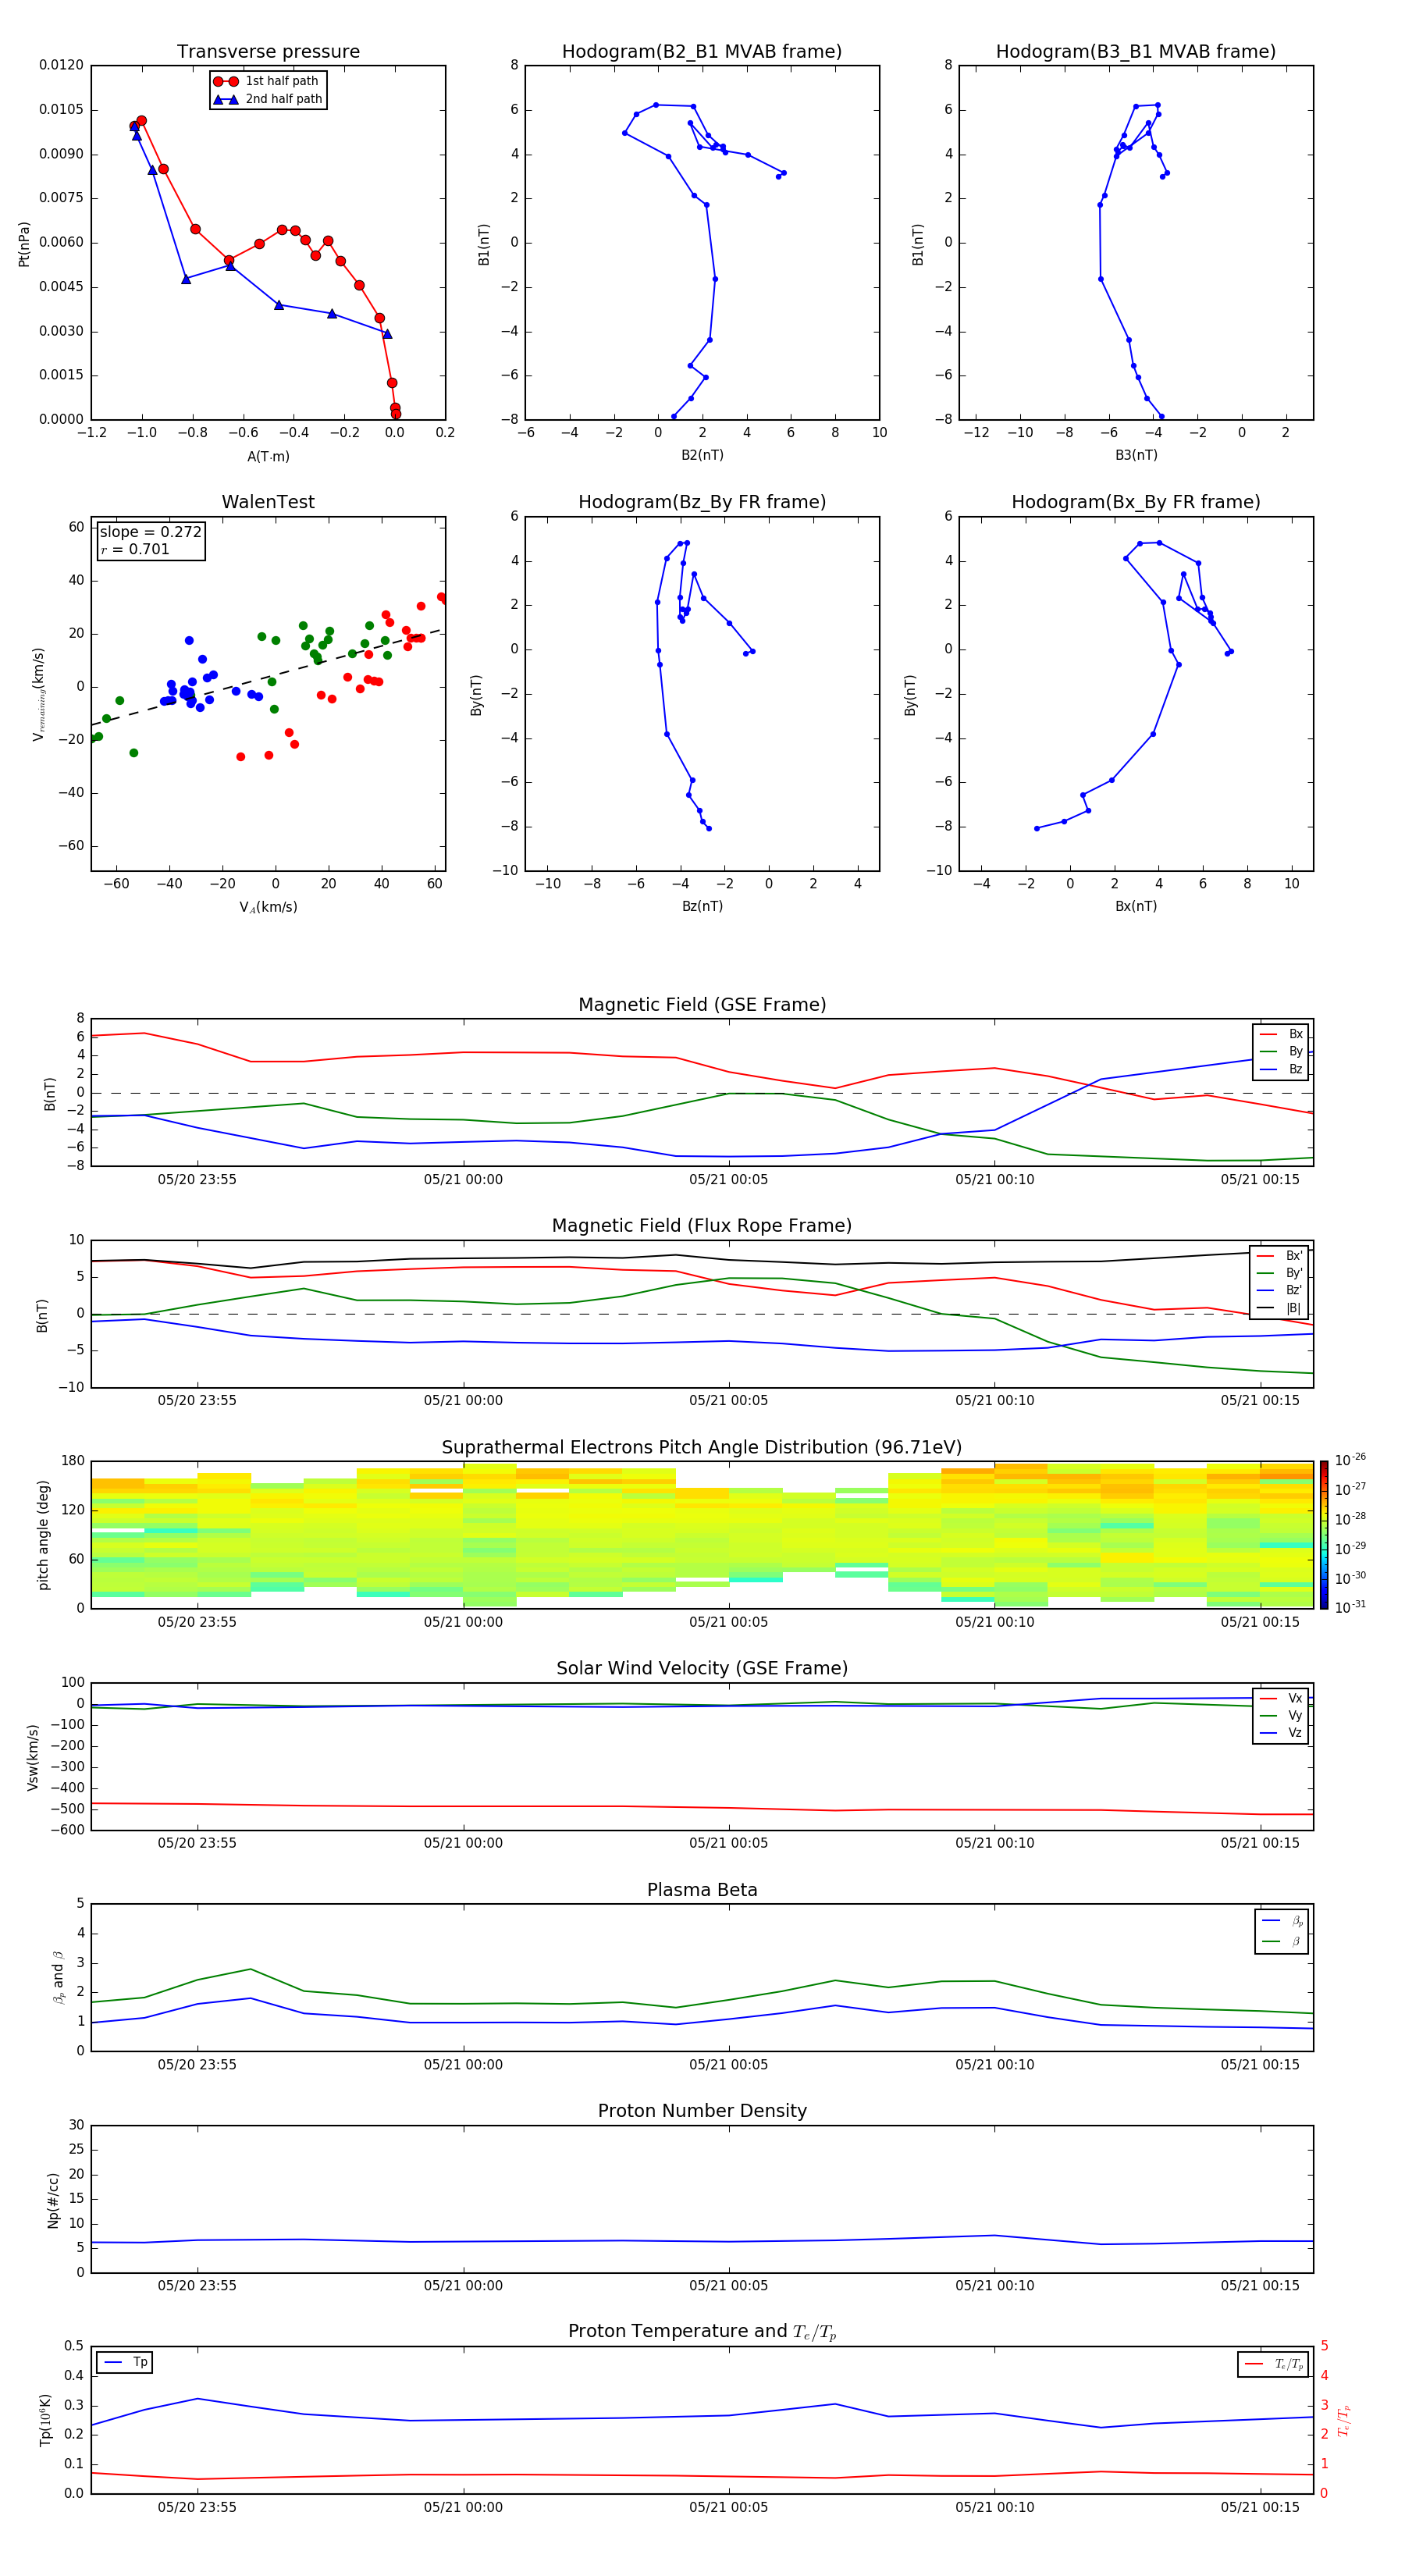The width and height of the screenshot is (1405, 2576).
Task: Select 'Vx' in velocity legend
Action: pyautogui.click(x=1281, y=1699)
